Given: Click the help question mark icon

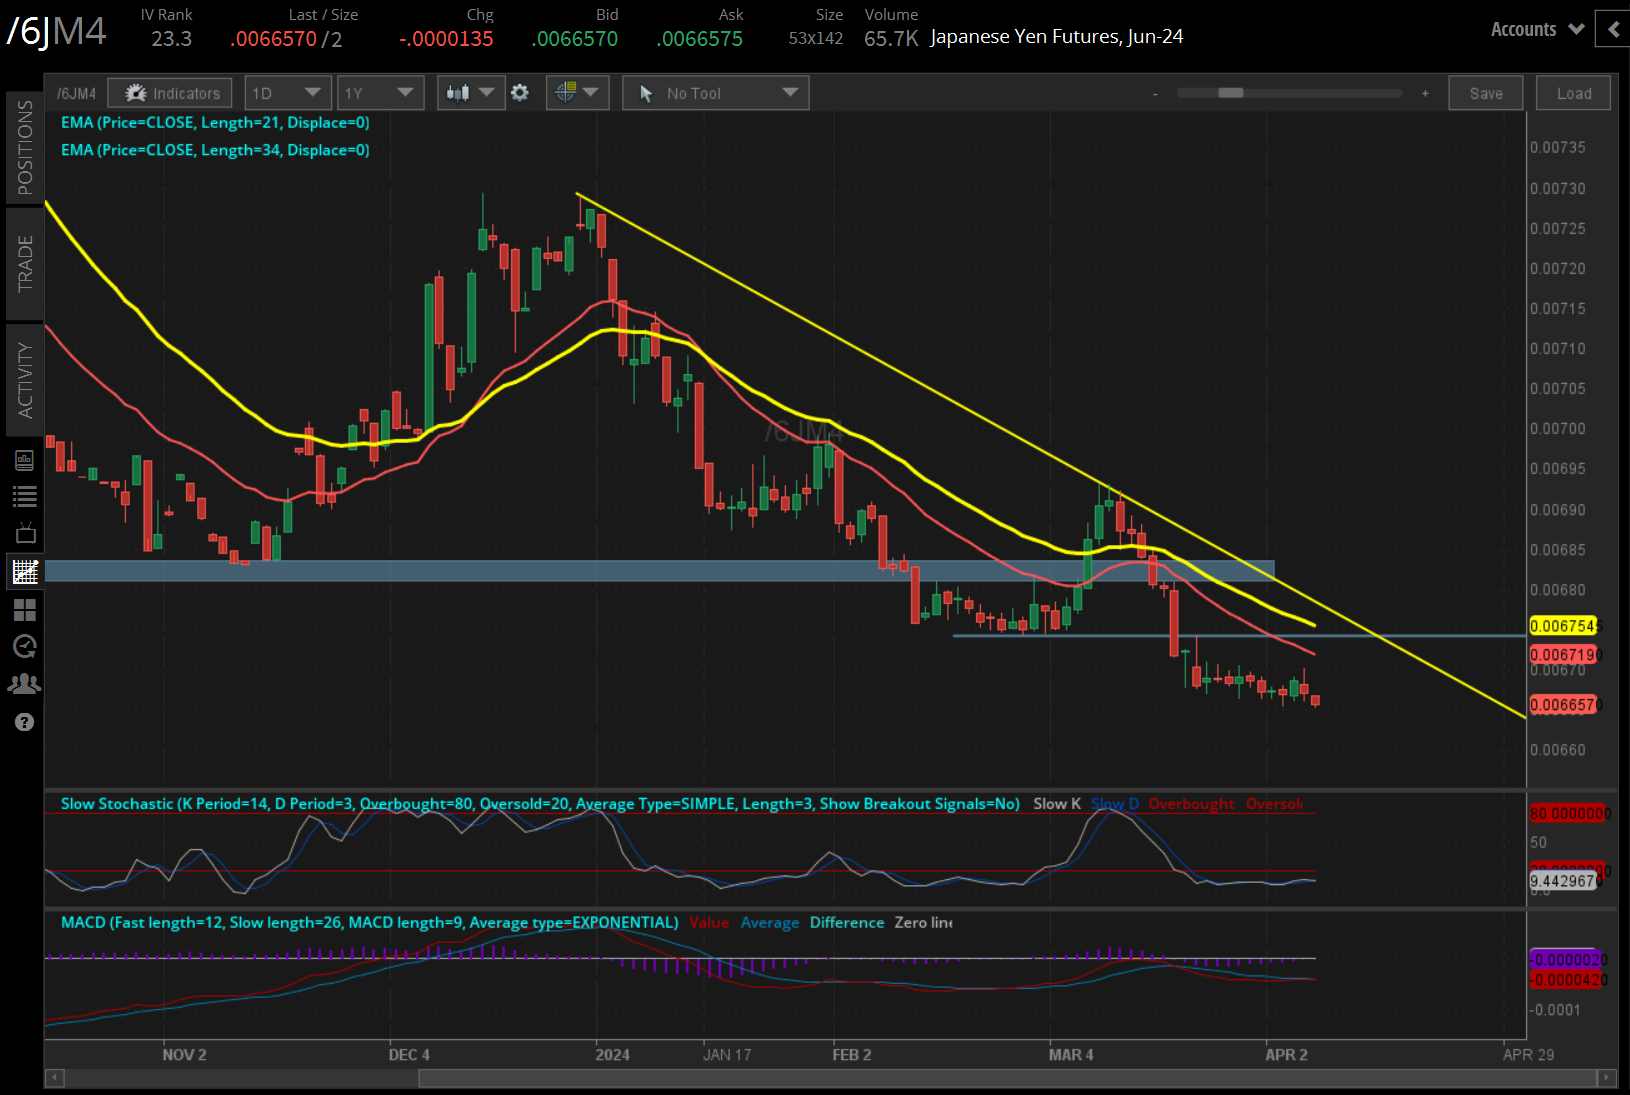Looking at the screenshot, I should point(24,722).
